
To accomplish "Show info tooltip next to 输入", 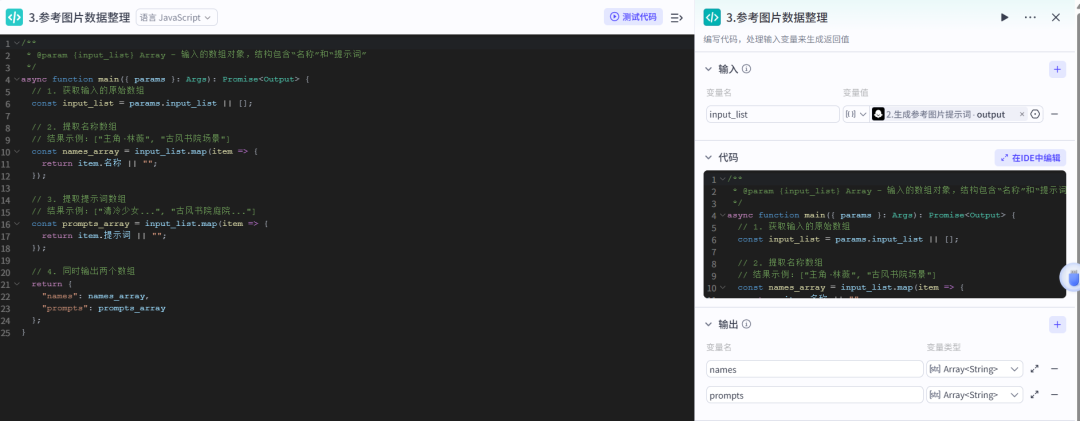I will point(746,69).
